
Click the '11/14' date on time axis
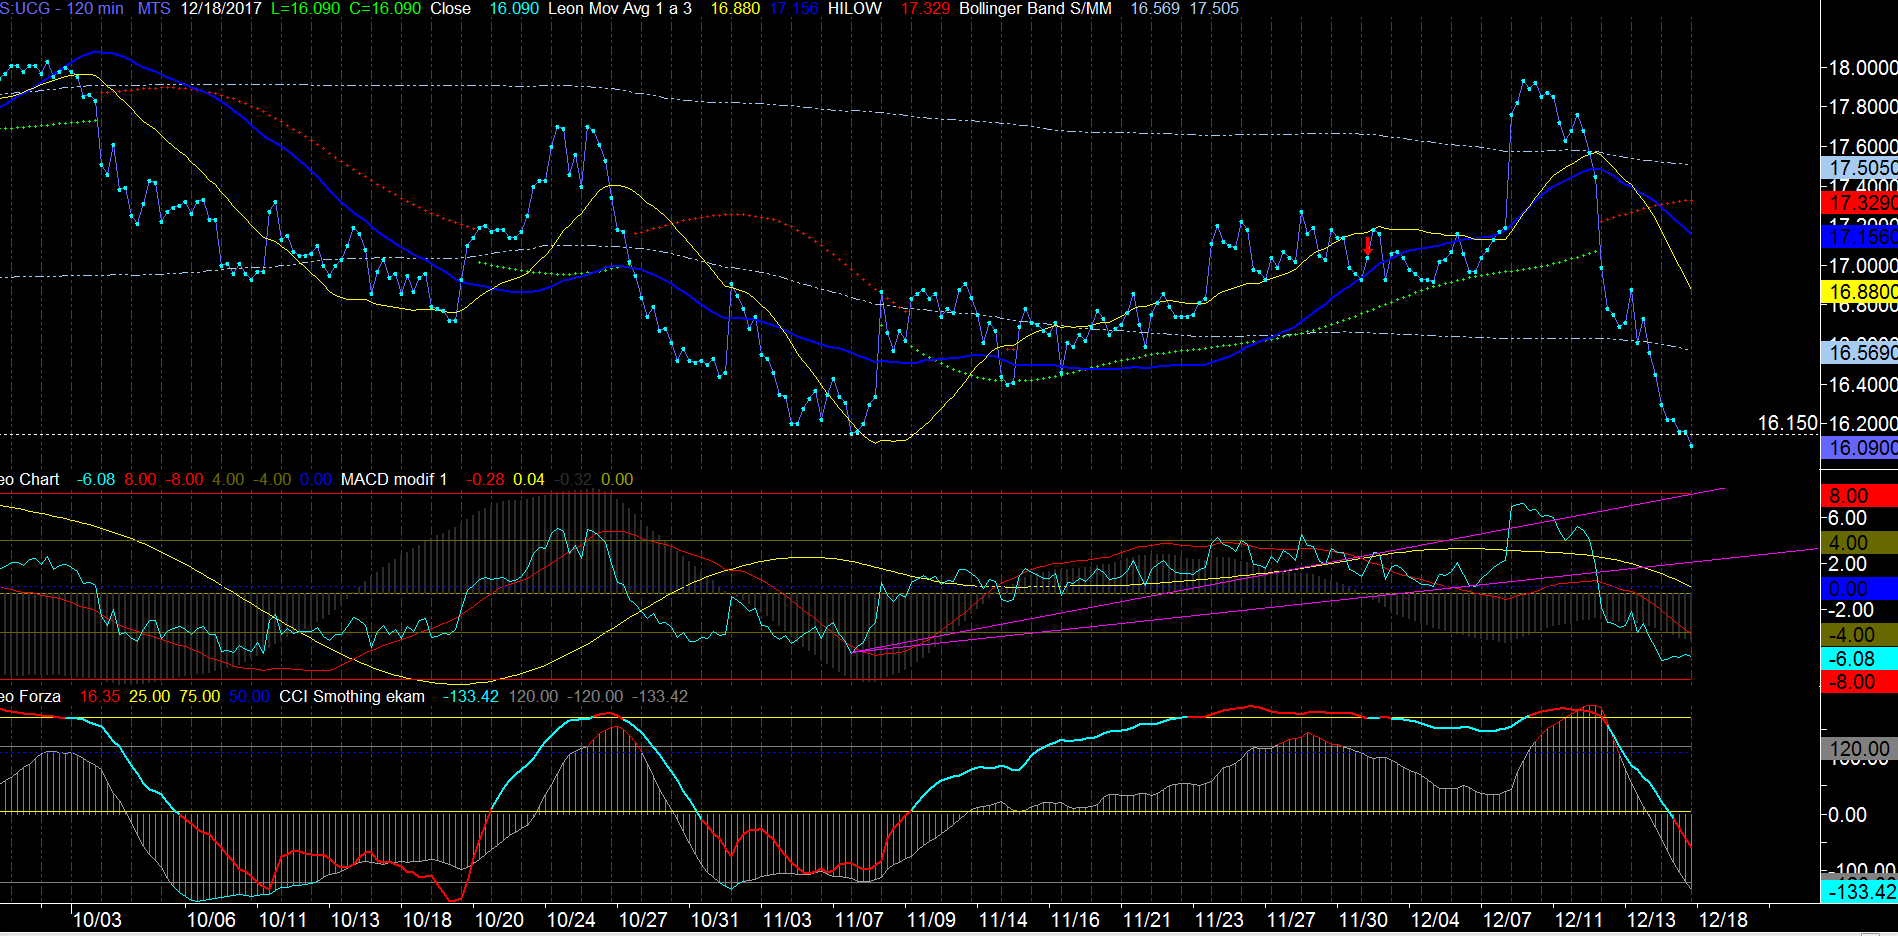coord(1003,920)
